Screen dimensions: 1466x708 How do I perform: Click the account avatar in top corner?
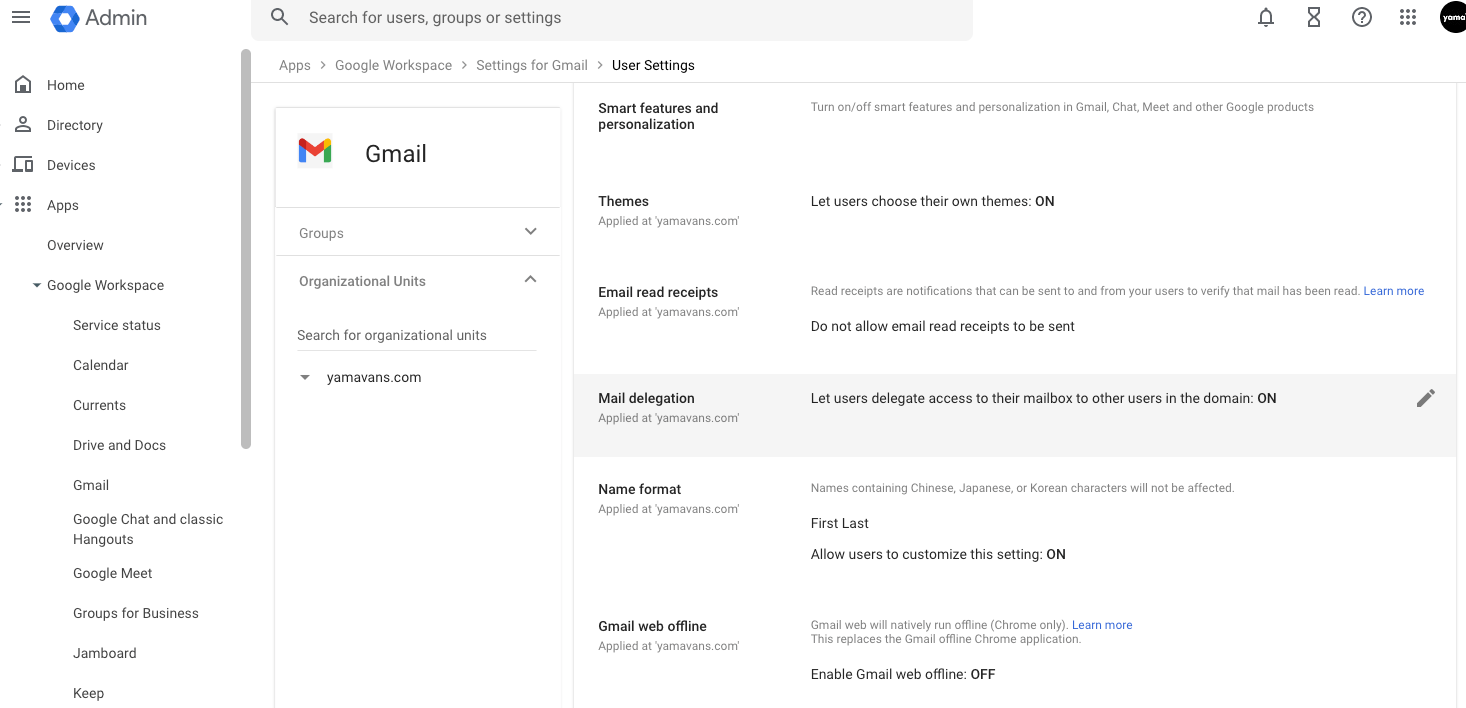[1452, 17]
